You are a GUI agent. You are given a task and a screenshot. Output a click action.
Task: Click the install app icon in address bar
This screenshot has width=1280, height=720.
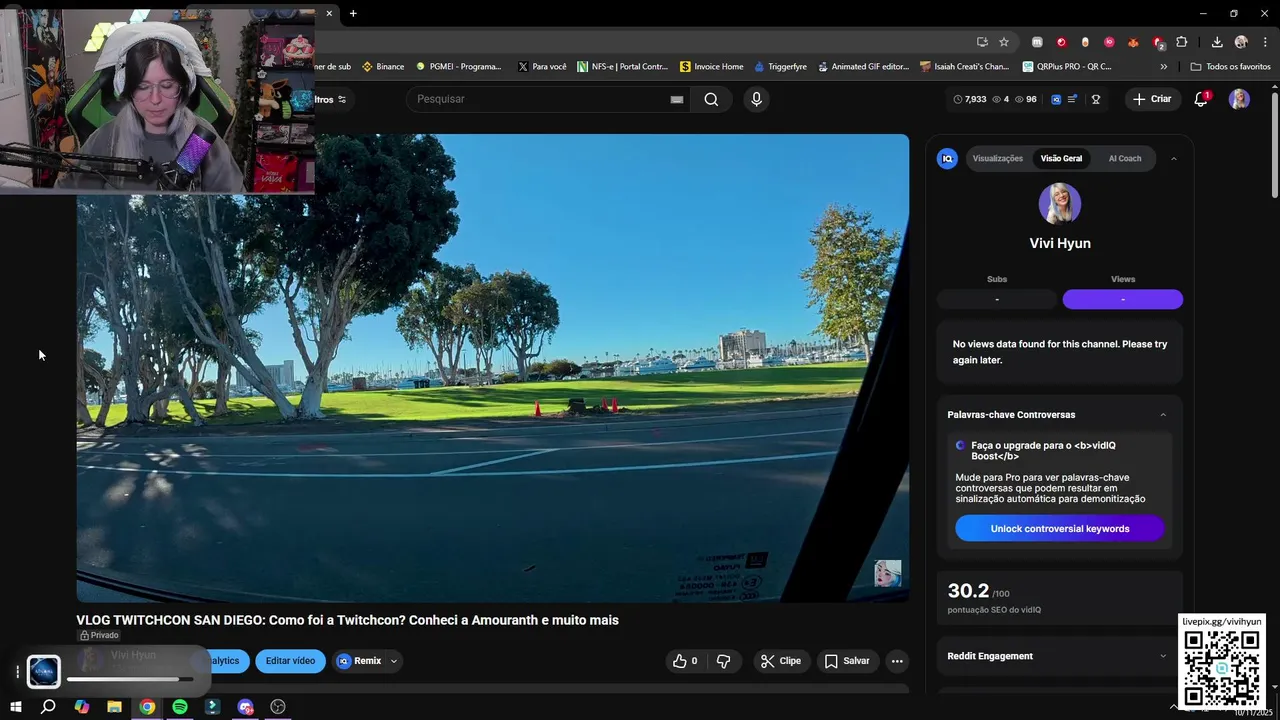click(x=982, y=42)
